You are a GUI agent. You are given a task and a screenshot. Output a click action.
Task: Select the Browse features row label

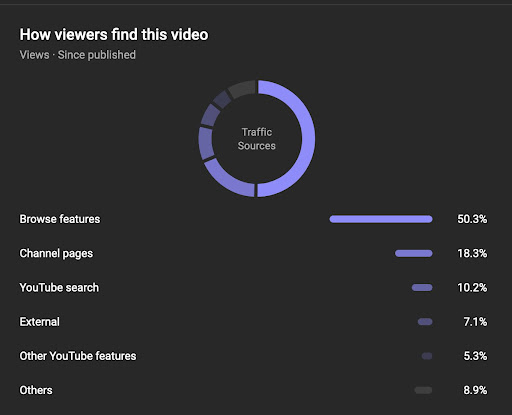tap(60, 219)
